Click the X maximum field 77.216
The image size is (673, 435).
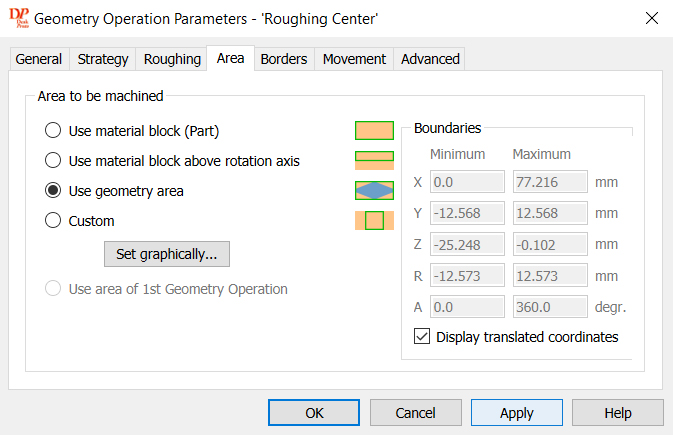tap(550, 182)
